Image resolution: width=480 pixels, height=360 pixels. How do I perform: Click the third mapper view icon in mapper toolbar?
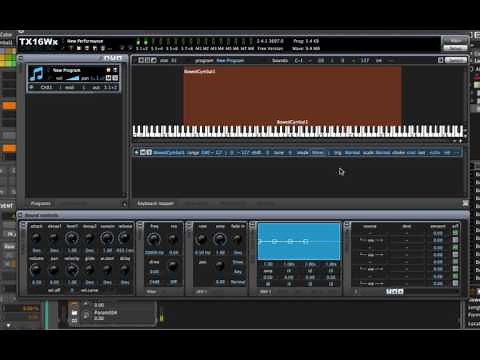click(x=154, y=60)
